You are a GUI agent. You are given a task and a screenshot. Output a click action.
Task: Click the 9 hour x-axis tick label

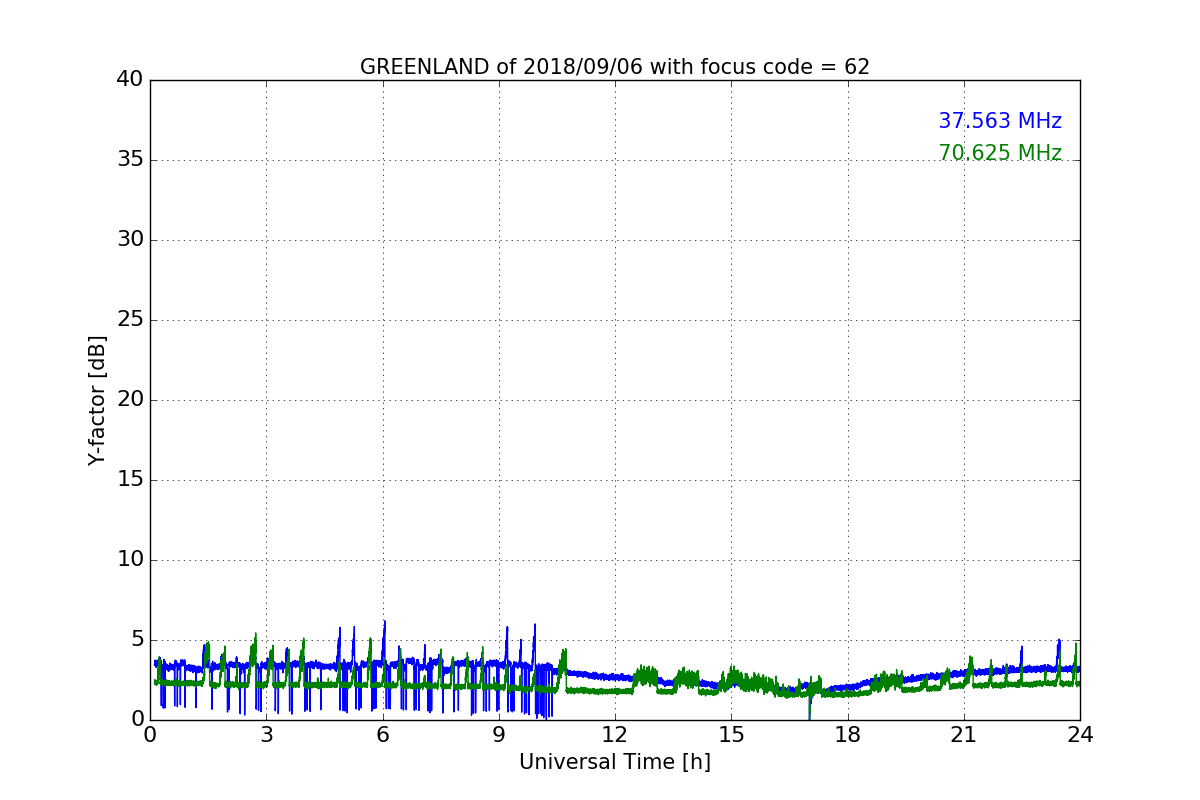pos(499,735)
